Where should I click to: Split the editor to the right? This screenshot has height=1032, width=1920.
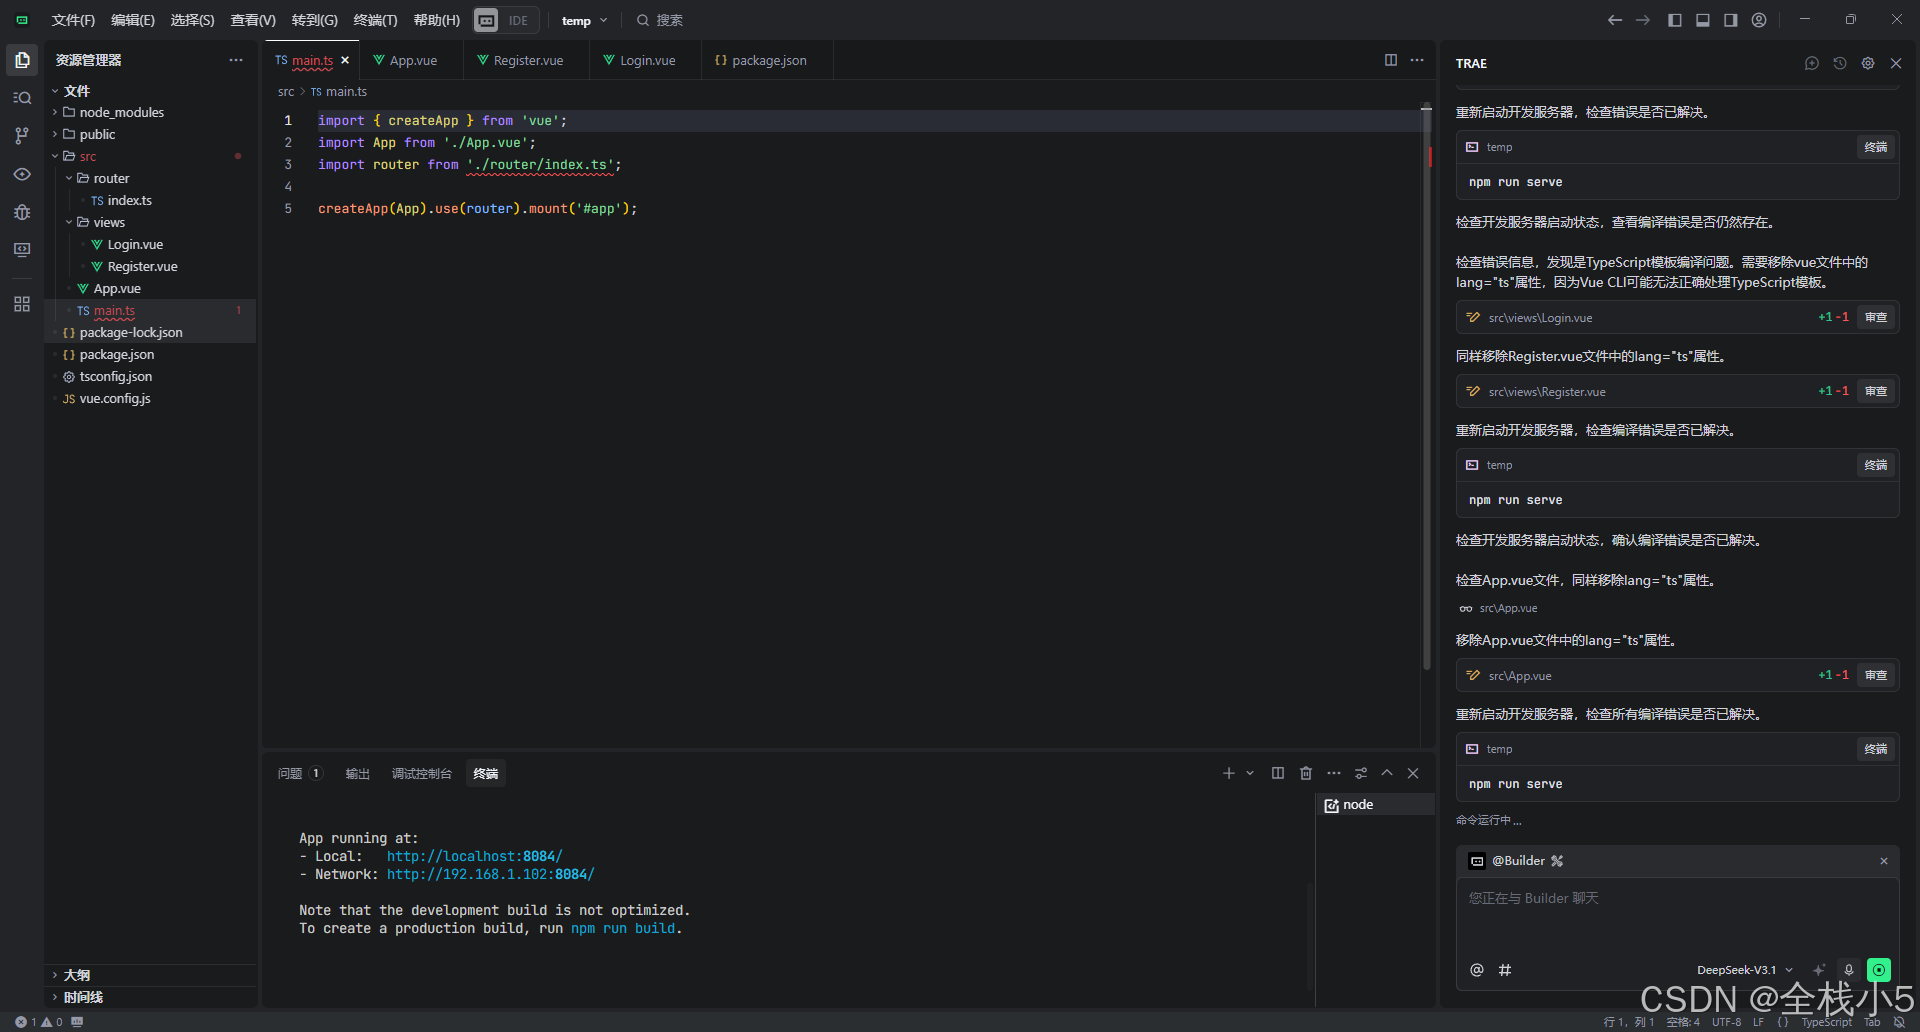(1391, 60)
